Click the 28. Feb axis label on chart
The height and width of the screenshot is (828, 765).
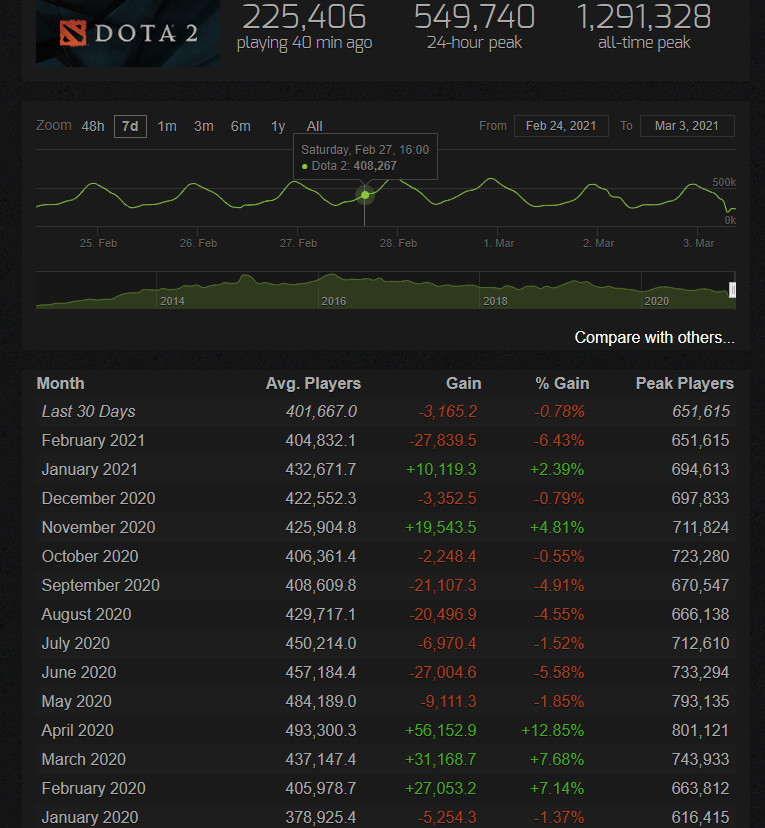tap(399, 243)
